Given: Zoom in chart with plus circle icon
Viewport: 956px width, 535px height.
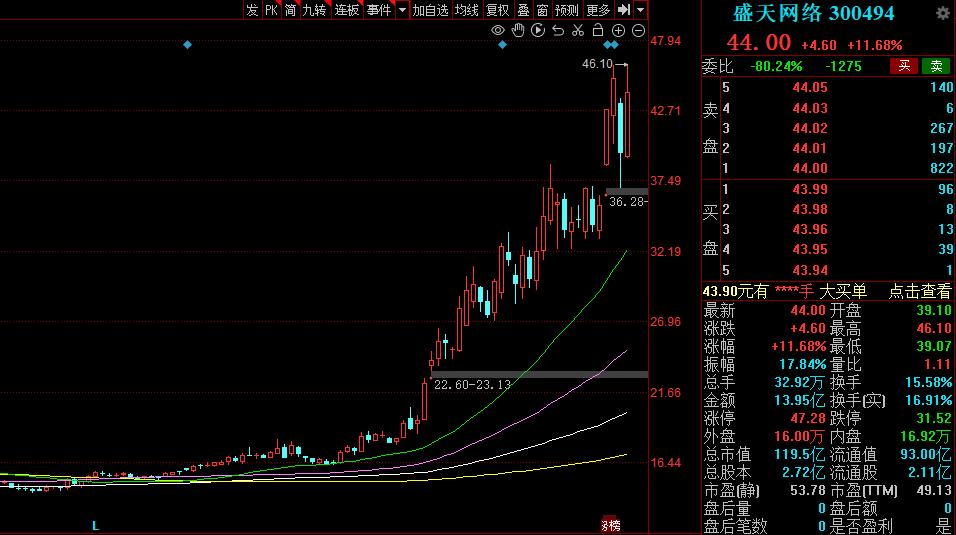Looking at the screenshot, I should (x=618, y=31).
